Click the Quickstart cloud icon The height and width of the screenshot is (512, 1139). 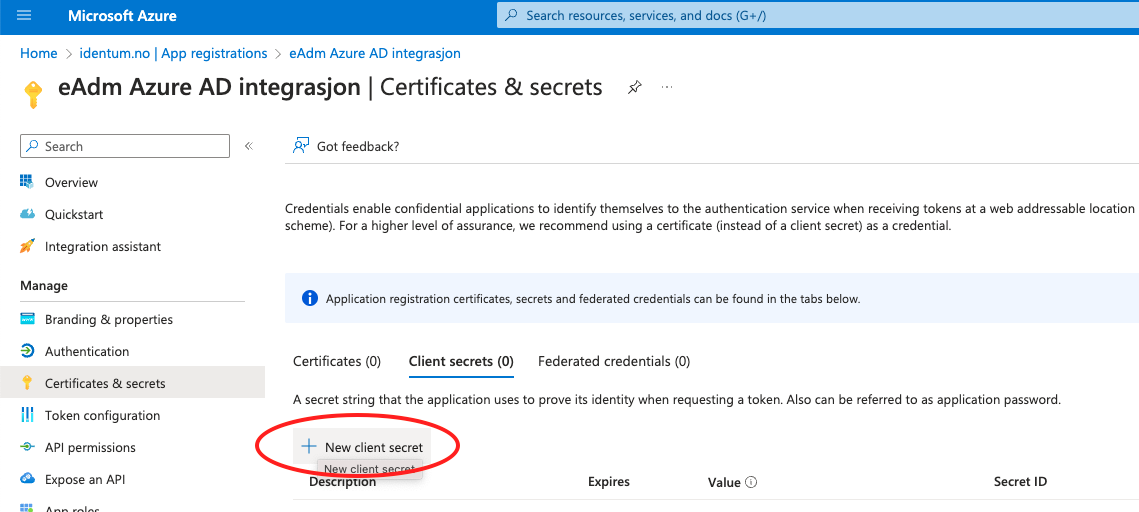point(28,214)
